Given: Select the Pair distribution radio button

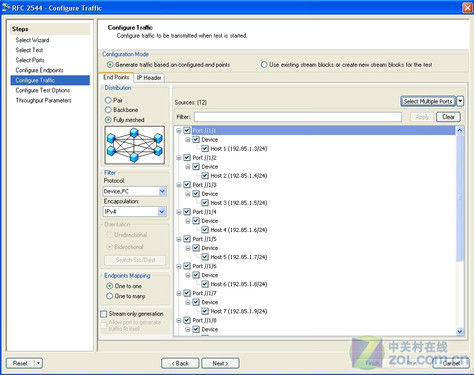Looking at the screenshot, I should (x=108, y=100).
